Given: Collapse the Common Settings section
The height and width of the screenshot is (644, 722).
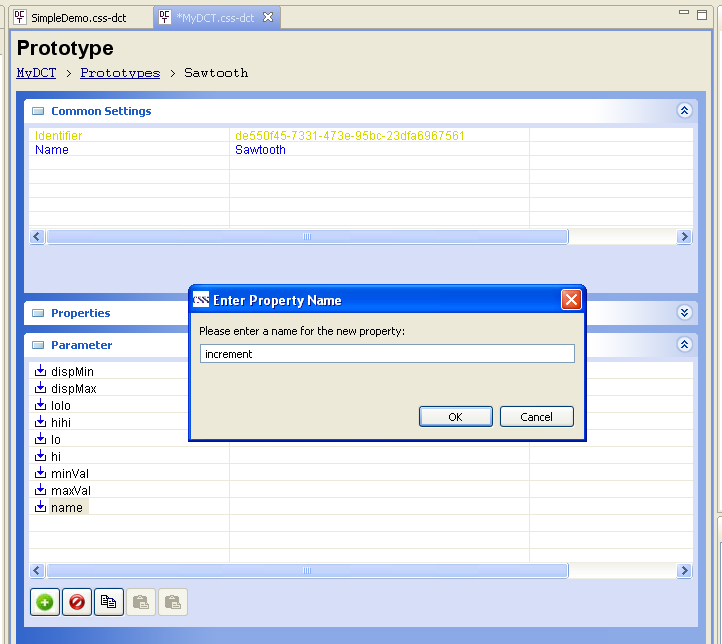Looking at the screenshot, I should pyautogui.click(x=684, y=111).
